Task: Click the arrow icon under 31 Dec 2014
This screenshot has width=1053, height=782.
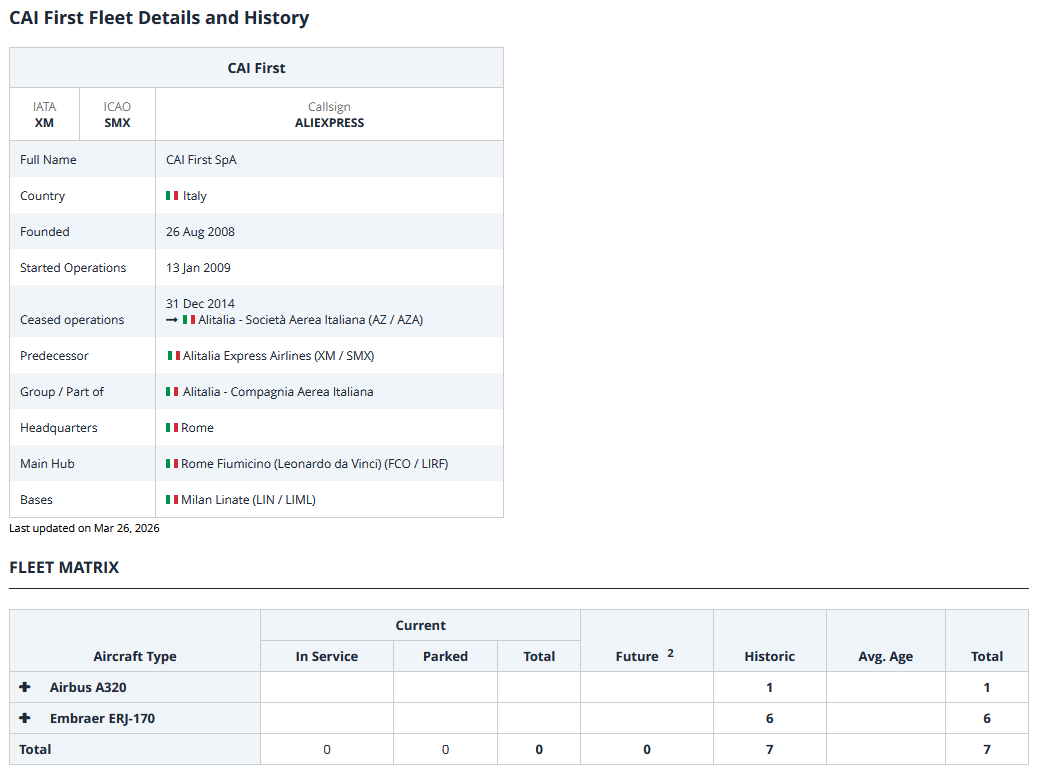Action: [x=172, y=320]
